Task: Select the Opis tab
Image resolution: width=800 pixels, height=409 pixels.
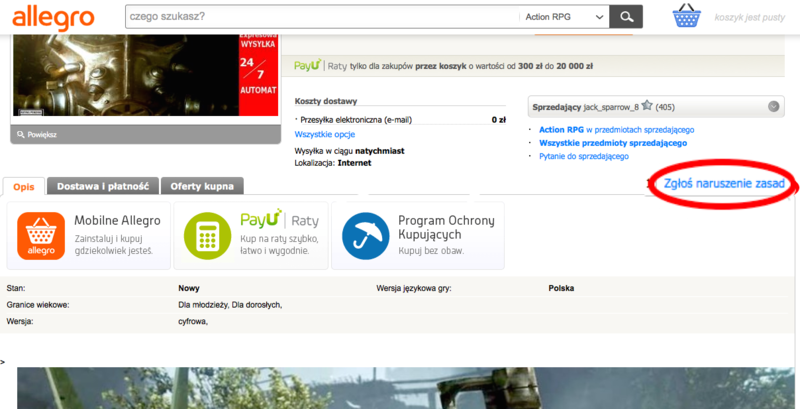Action: pos(24,186)
